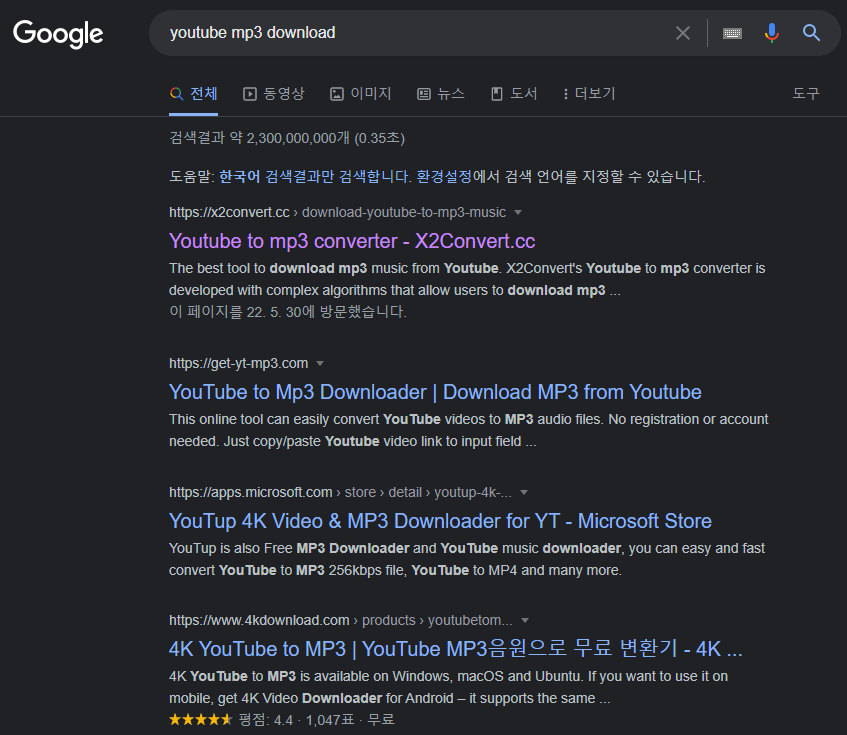This screenshot has height=735, width=847.
Task: Start voice search with the microphone icon
Action: click(772, 33)
